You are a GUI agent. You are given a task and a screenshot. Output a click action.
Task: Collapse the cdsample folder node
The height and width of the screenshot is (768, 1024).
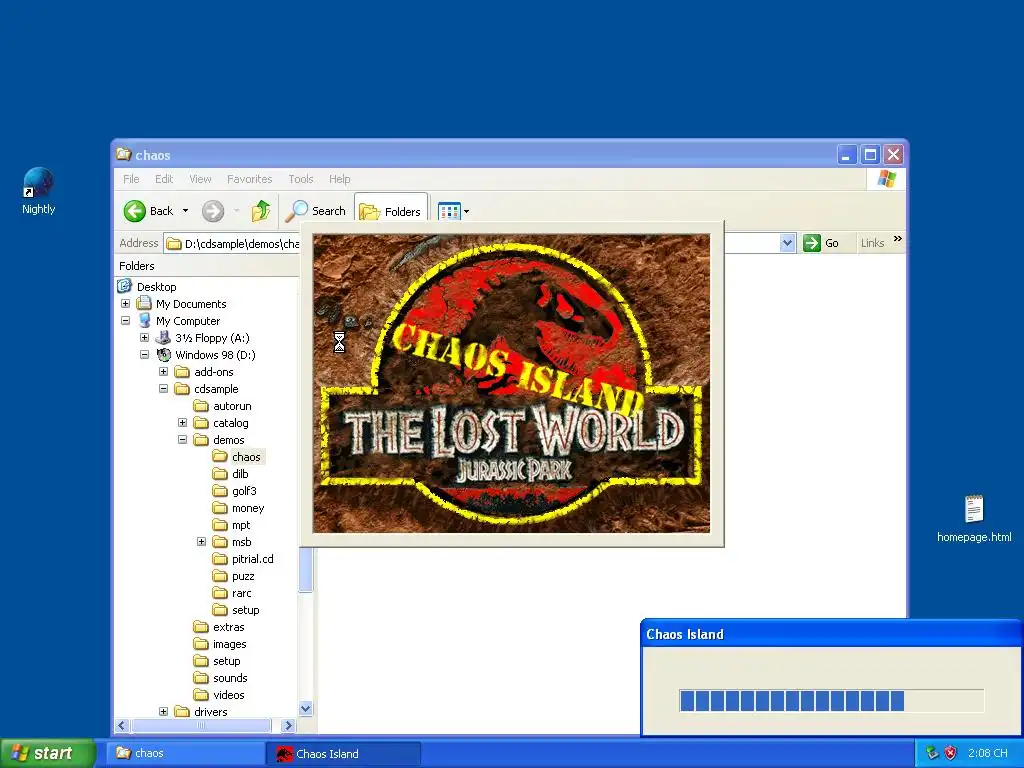163,389
